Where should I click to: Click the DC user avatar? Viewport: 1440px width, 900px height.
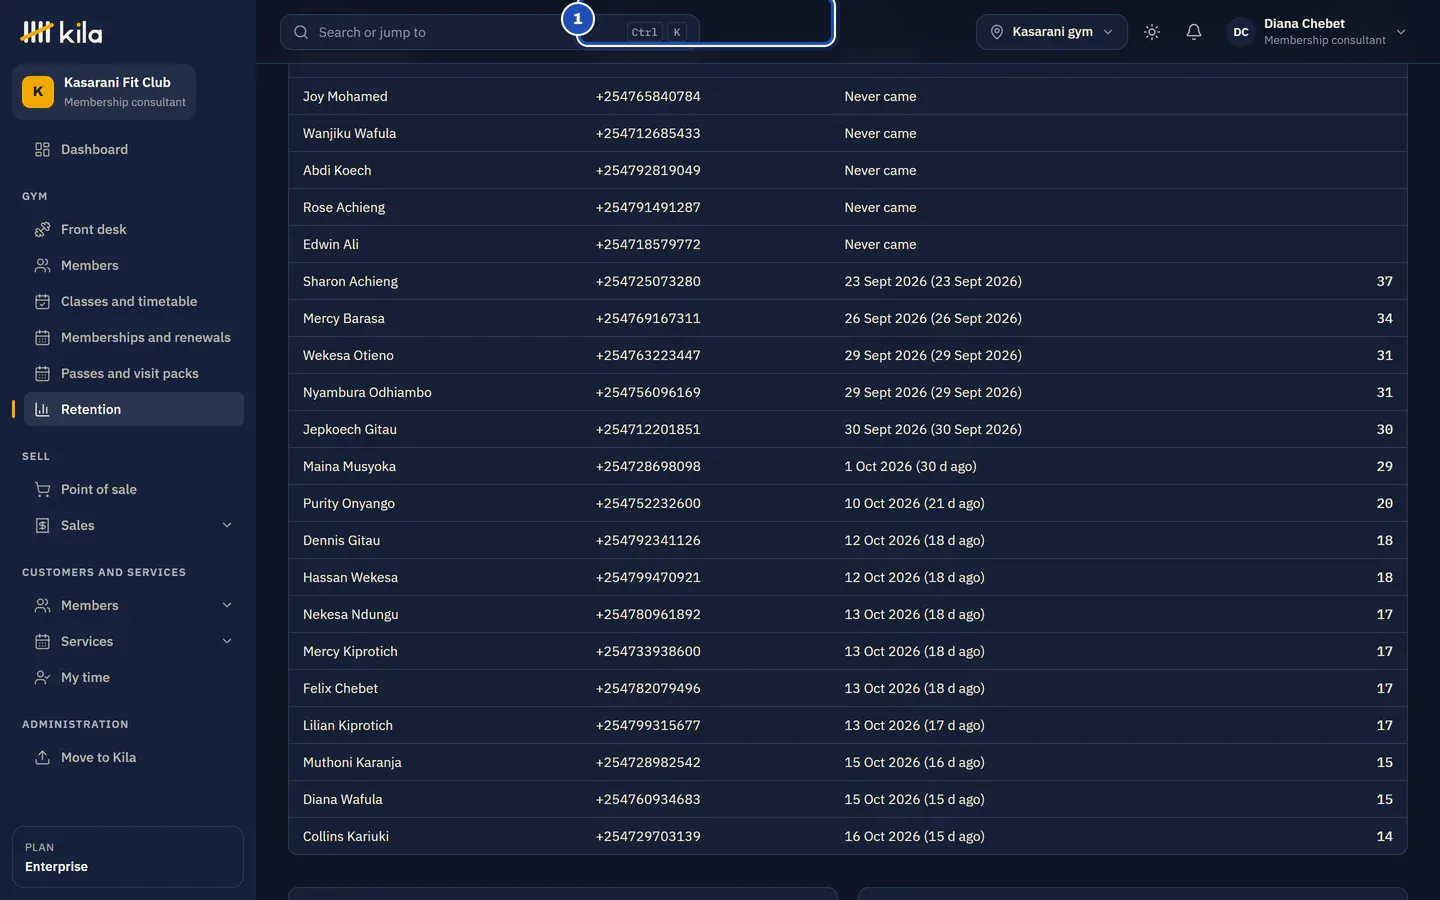click(x=1241, y=32)
